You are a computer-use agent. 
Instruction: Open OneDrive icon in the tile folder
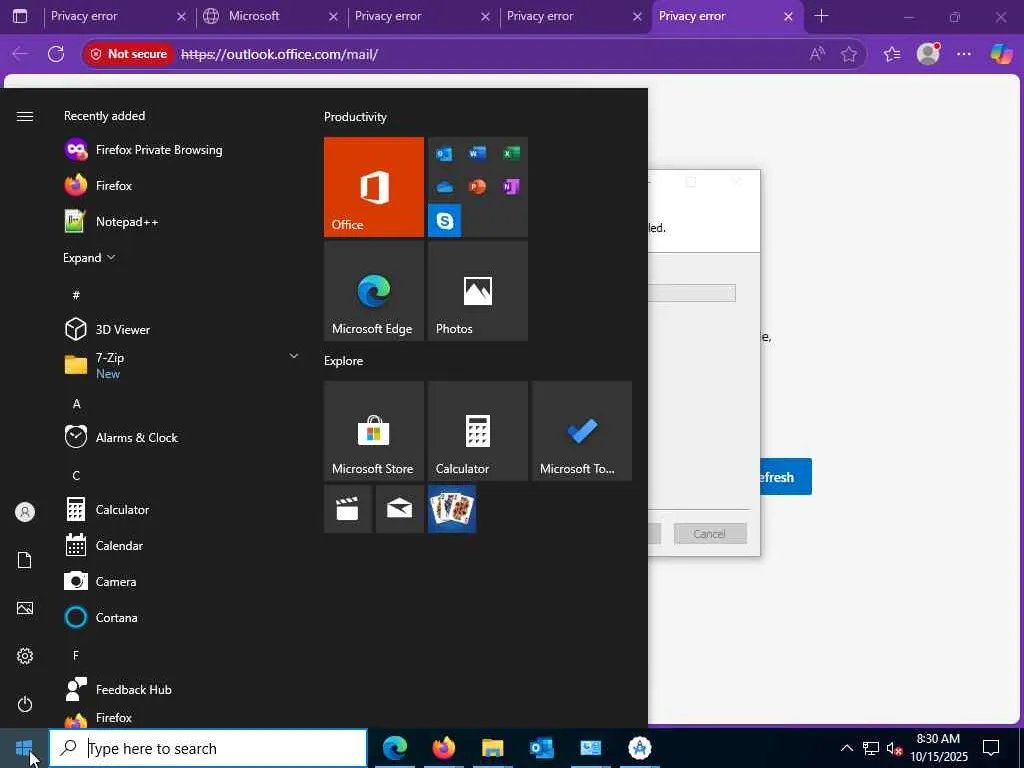pyautogui.click(x=444, y=187)
